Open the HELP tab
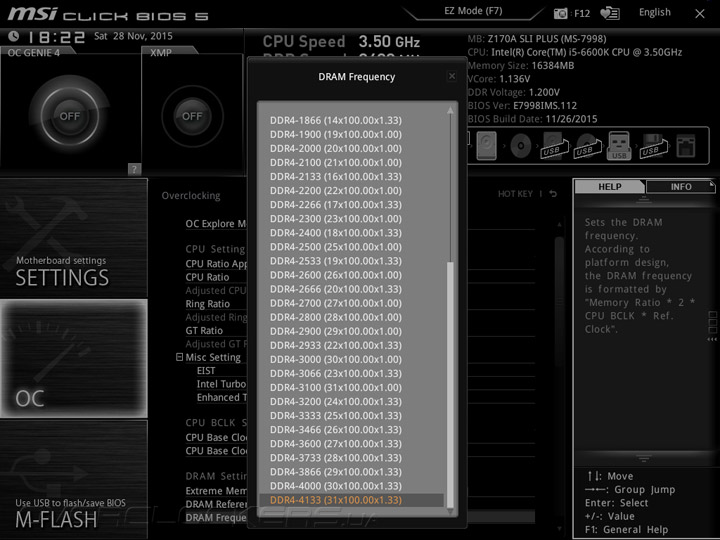 coord(610,187)
